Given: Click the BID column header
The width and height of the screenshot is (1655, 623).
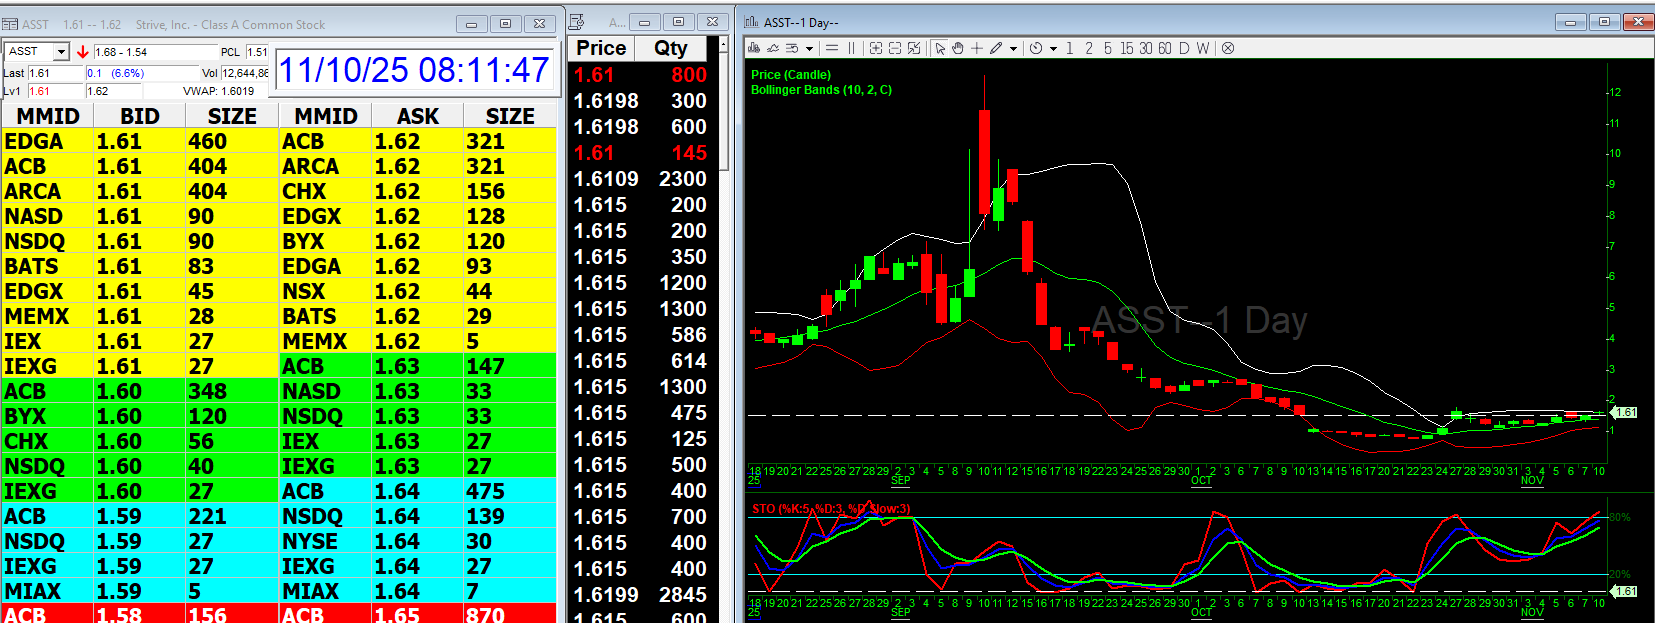Looking at the screenshot, I should point(140,116).
